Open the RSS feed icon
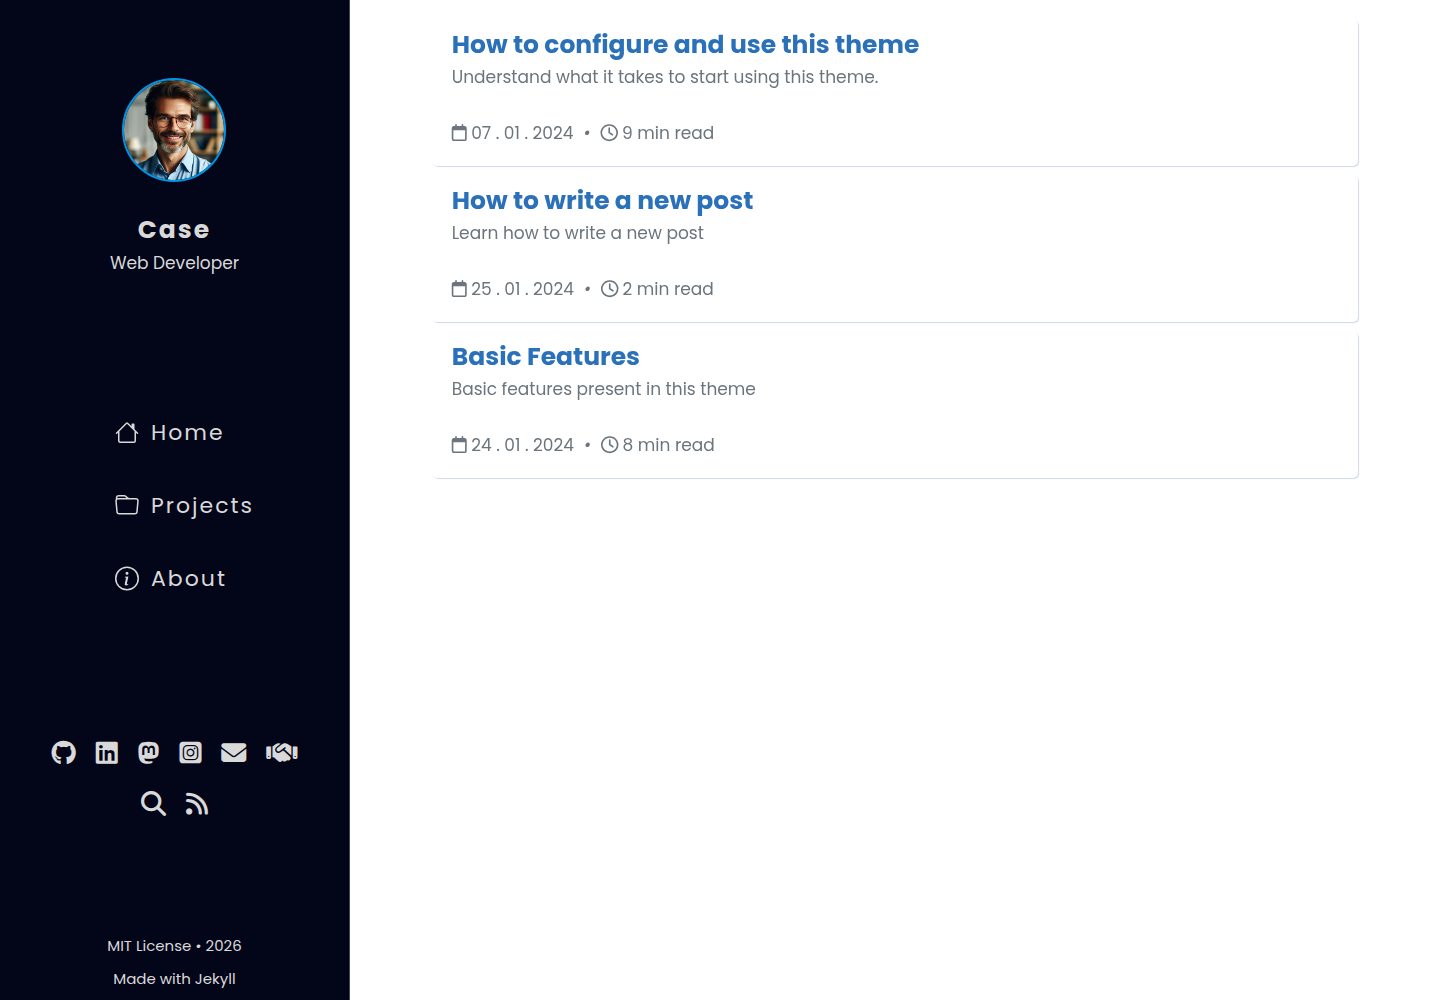The height and width of the screenshot is (1000, 1440). pyautogui.click(x=197, y=804)
